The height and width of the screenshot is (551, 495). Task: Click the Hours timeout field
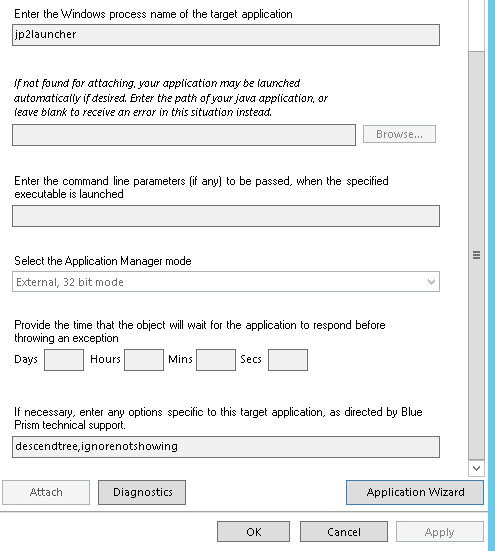(x=144, y=360)
